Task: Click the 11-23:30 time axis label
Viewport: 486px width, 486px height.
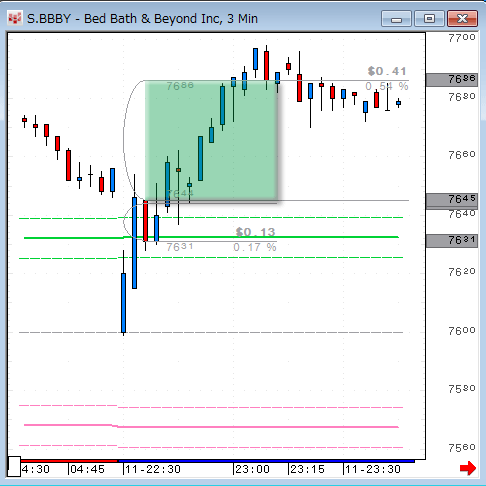Action: [373, 469]
